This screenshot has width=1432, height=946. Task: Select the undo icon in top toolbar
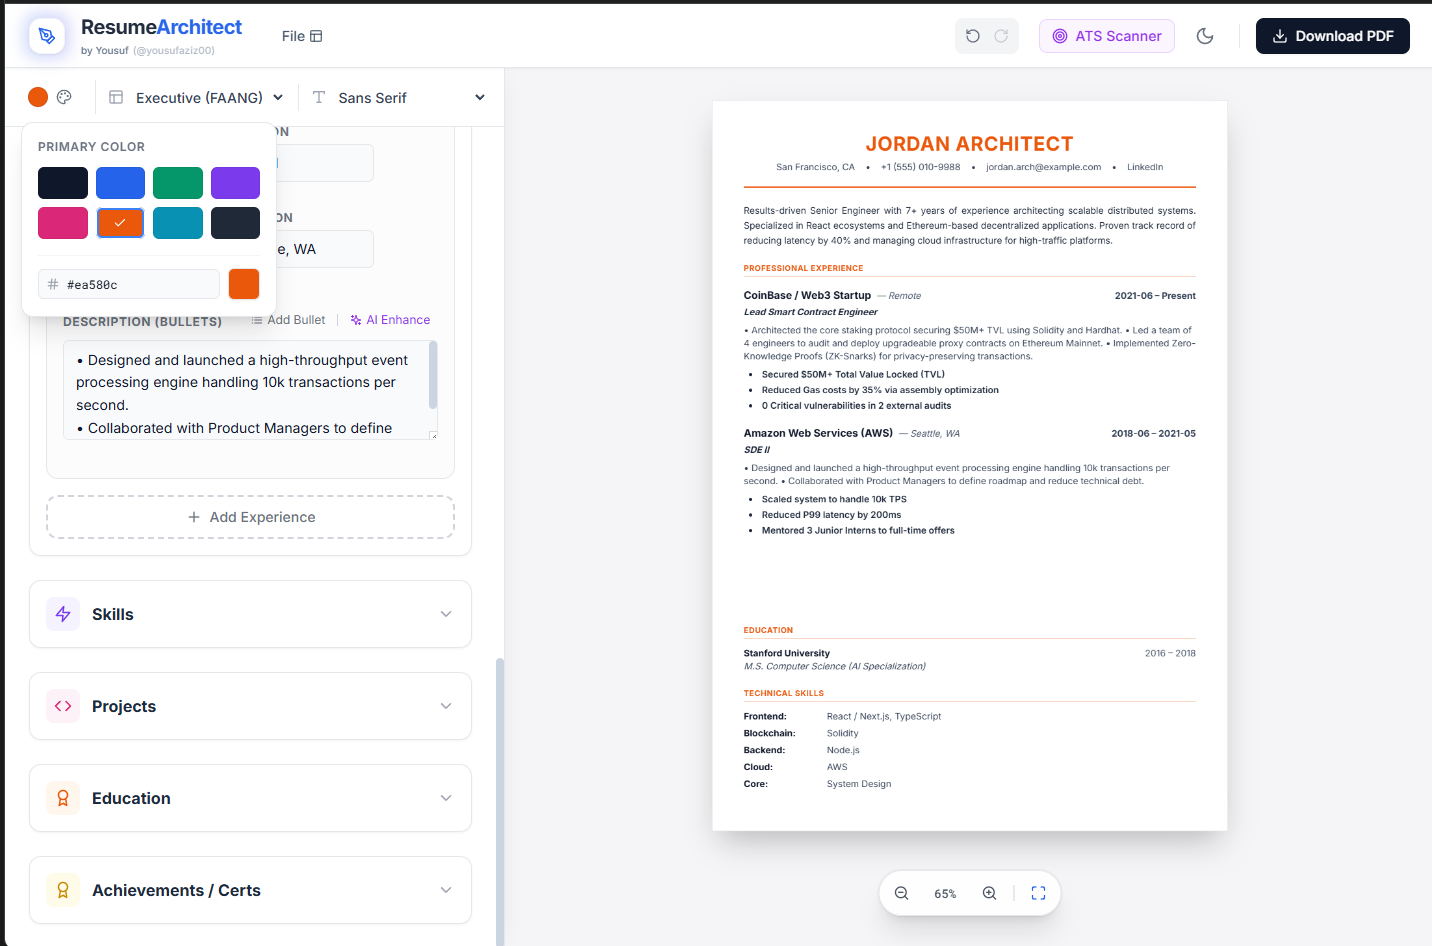(x=971, y=35)
